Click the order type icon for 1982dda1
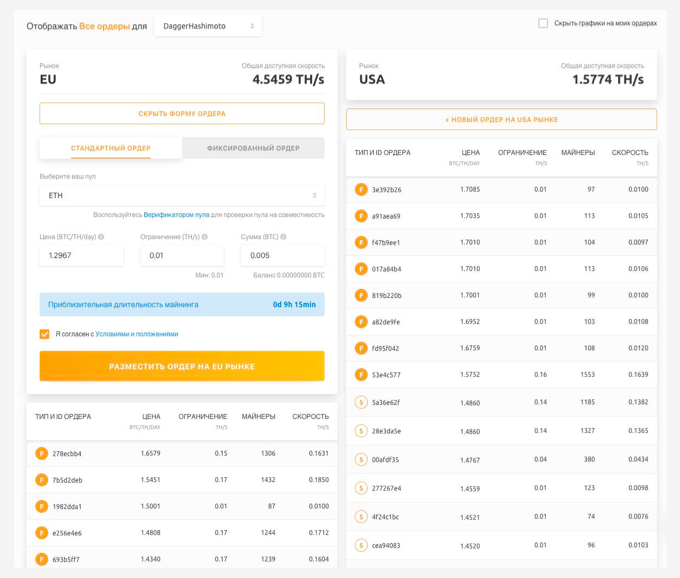The height and width of the screenshot is (578, 680). click(x=42, y=506)
